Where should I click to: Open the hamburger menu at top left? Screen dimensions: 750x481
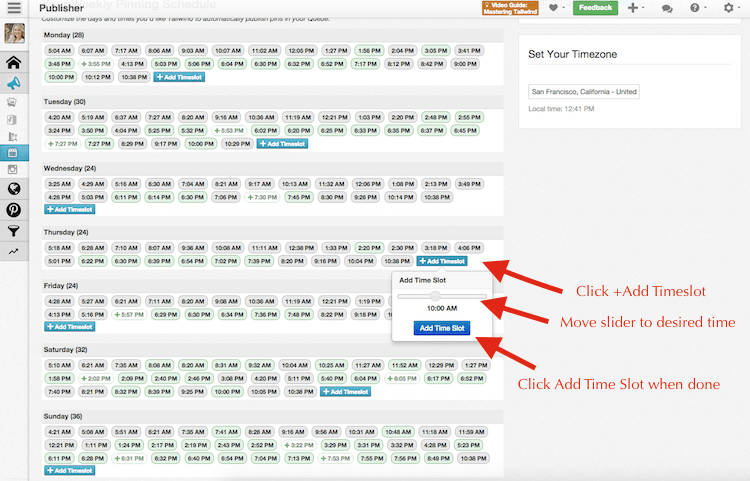[14, 8]
